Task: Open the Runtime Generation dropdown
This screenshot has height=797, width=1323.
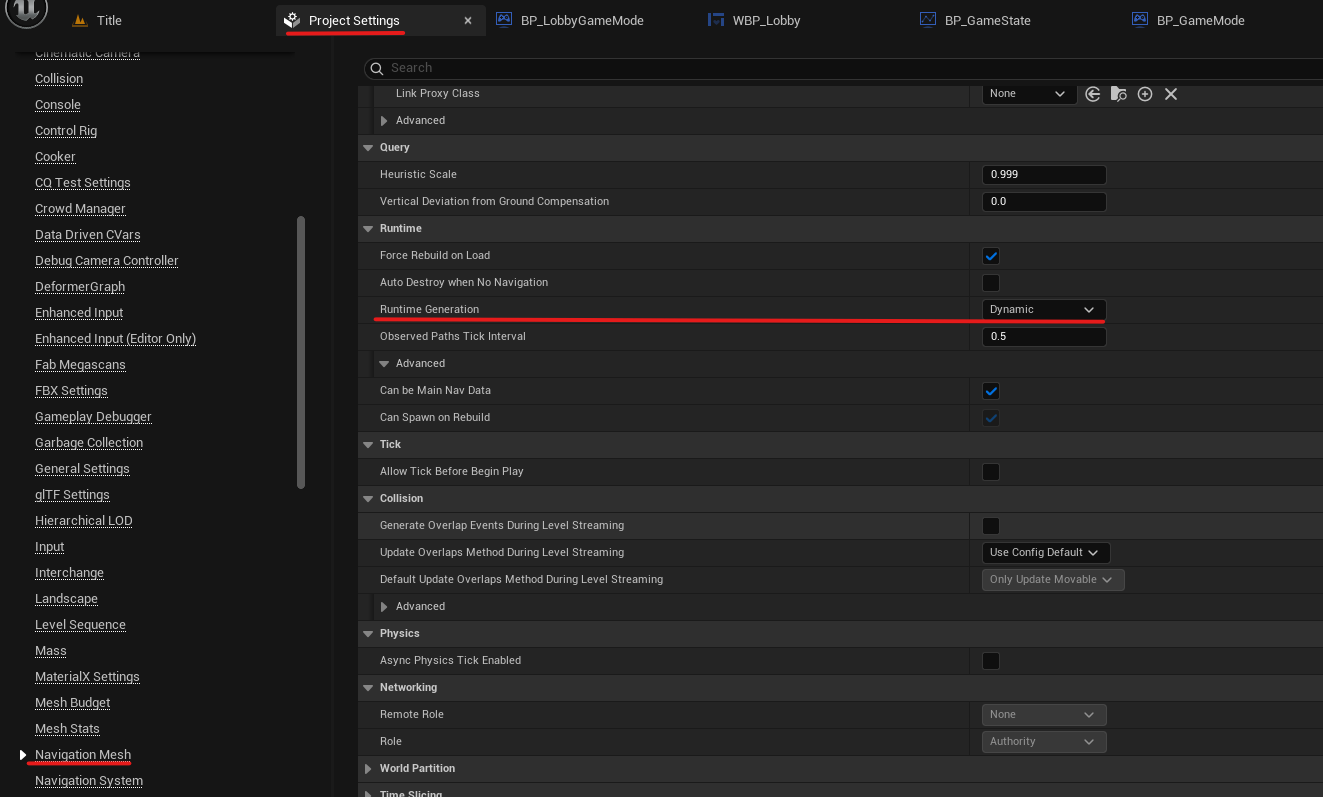Action: coord(1044,310)
